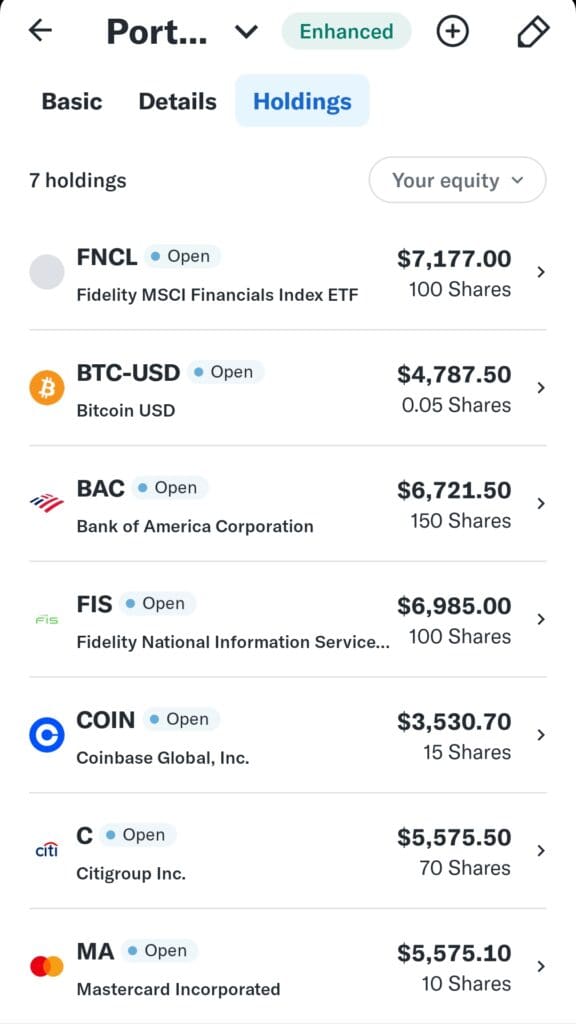Select the Holdings tab

[x=303, y=101]
